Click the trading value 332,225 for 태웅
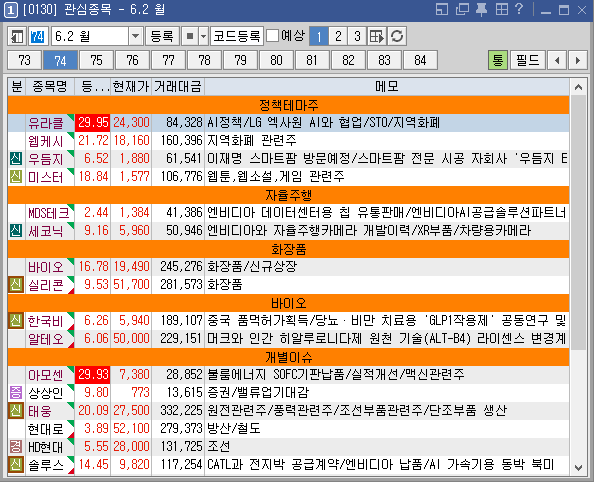The width and height of the screenshot is (594, 482). (181, 410)
